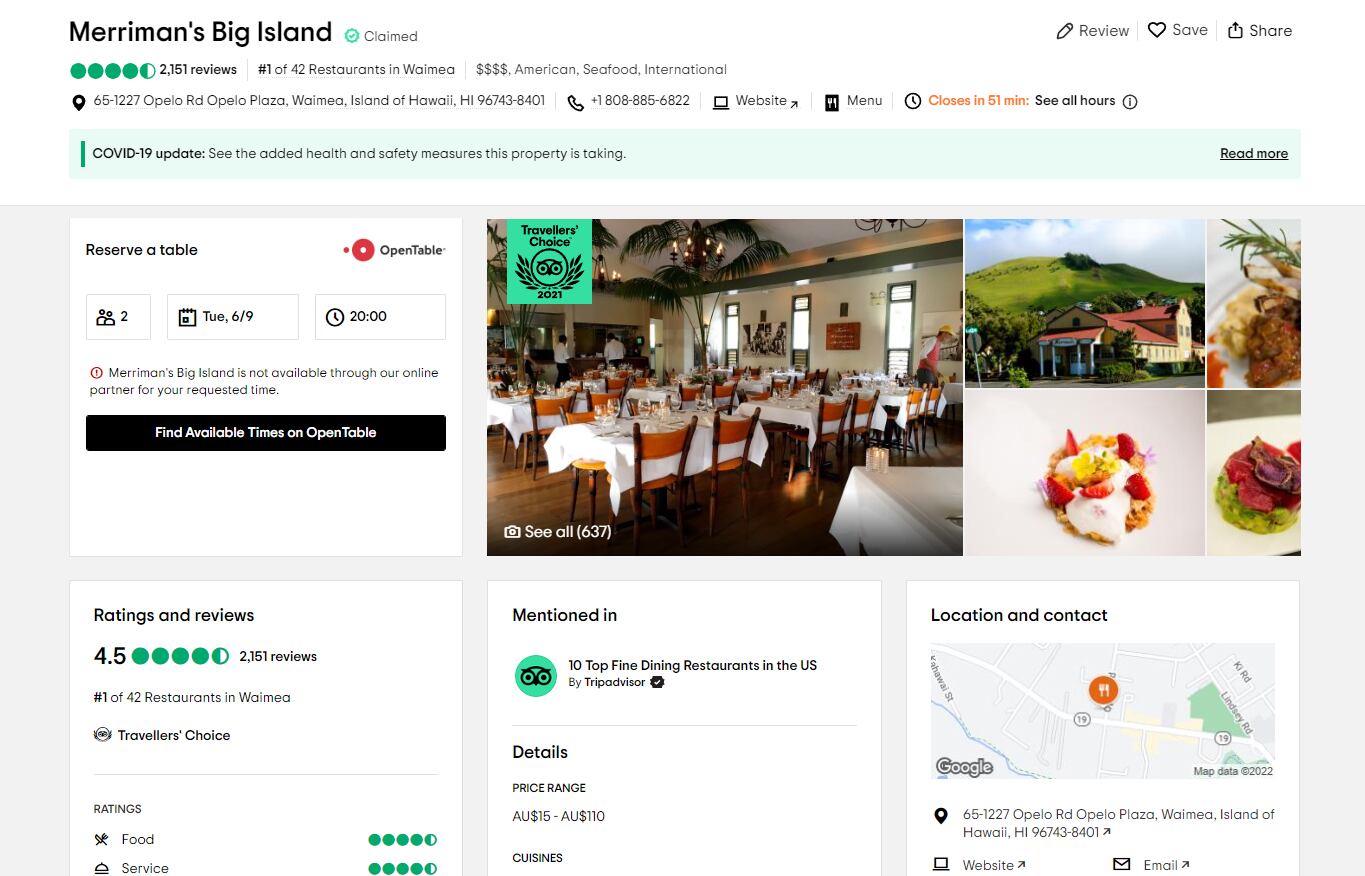This screenshot has width=1365, height=876.
Task: Open 10 Top Fine Dining Restaurants article
Action: coord(692,665)
